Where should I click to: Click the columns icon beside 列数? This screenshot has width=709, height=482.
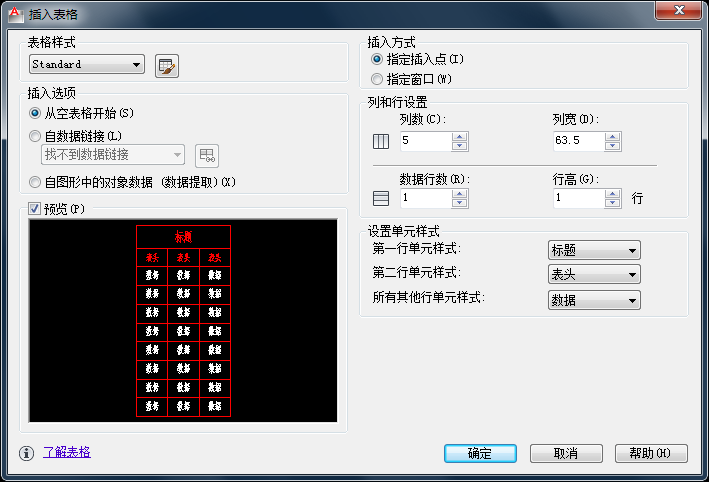point(381,142)
